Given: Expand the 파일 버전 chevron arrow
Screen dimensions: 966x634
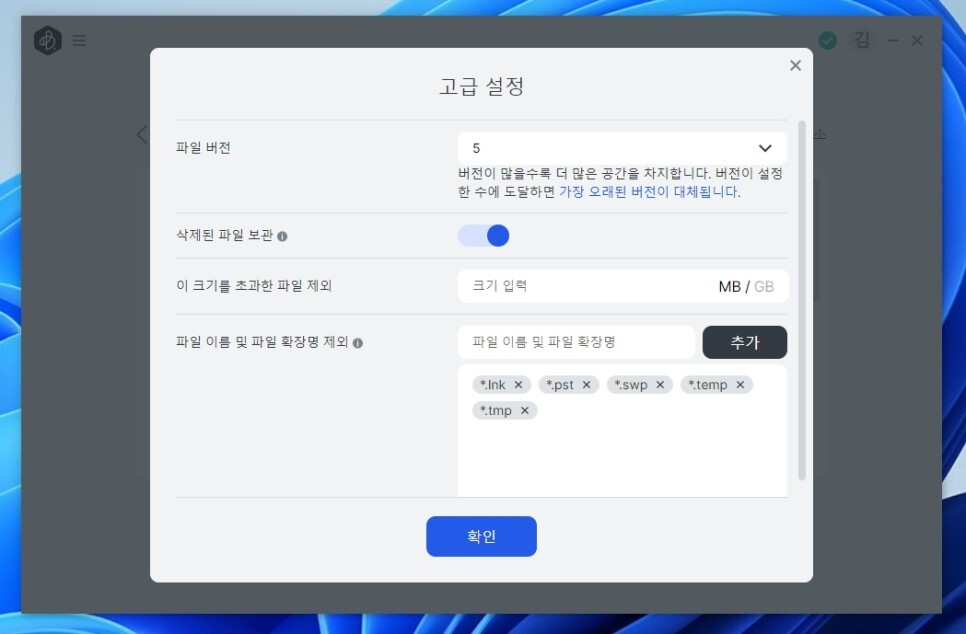Looking at the screenshot, I should coord(765,148).
